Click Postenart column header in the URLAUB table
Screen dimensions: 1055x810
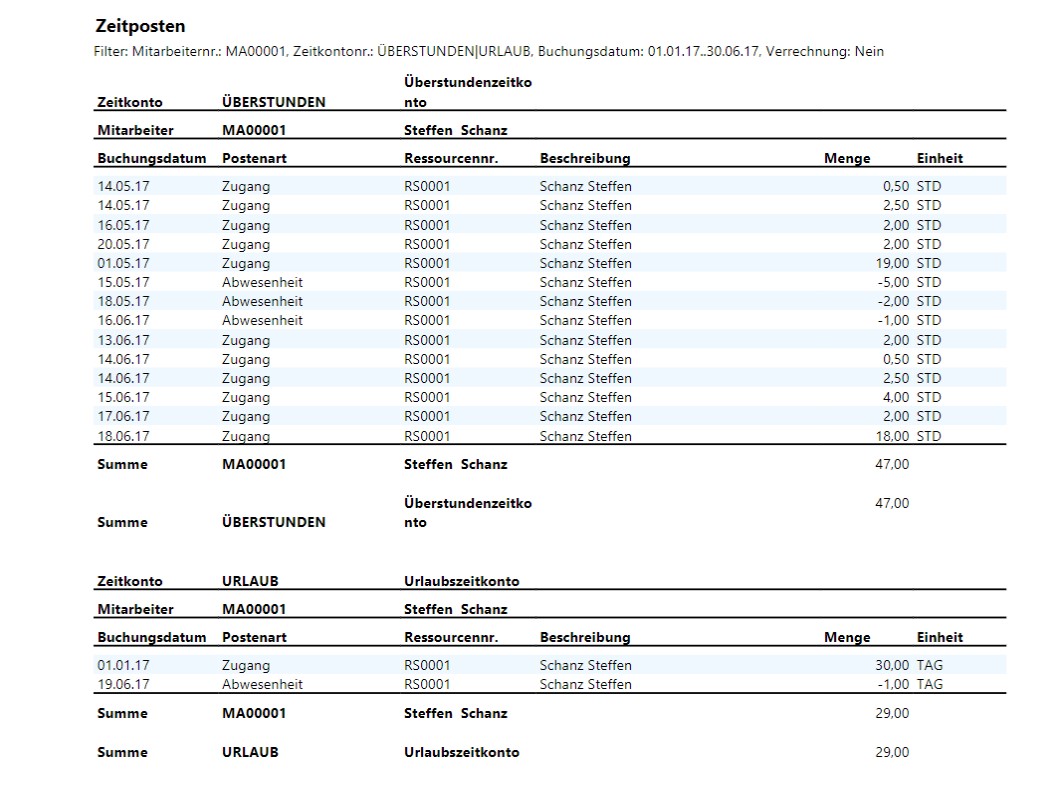tap(254, 637)
